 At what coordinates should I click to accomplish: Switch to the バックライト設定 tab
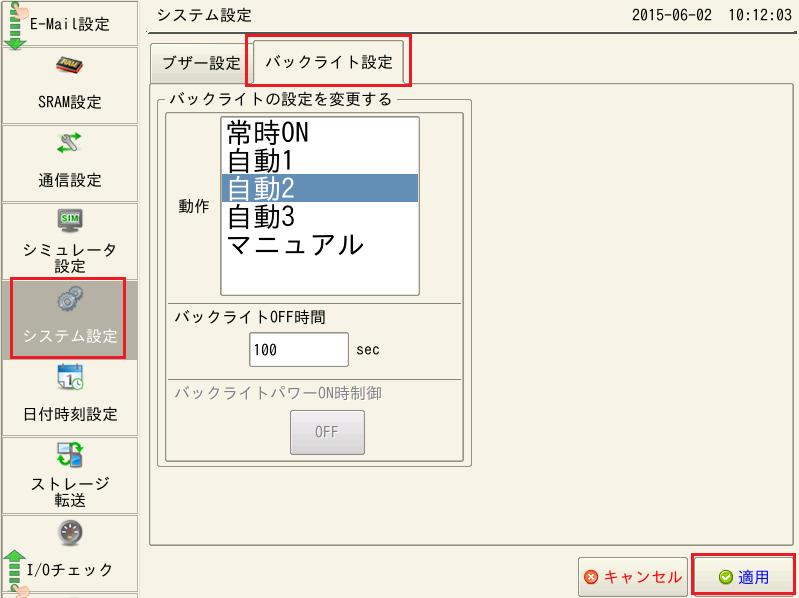tap(328, 62)
